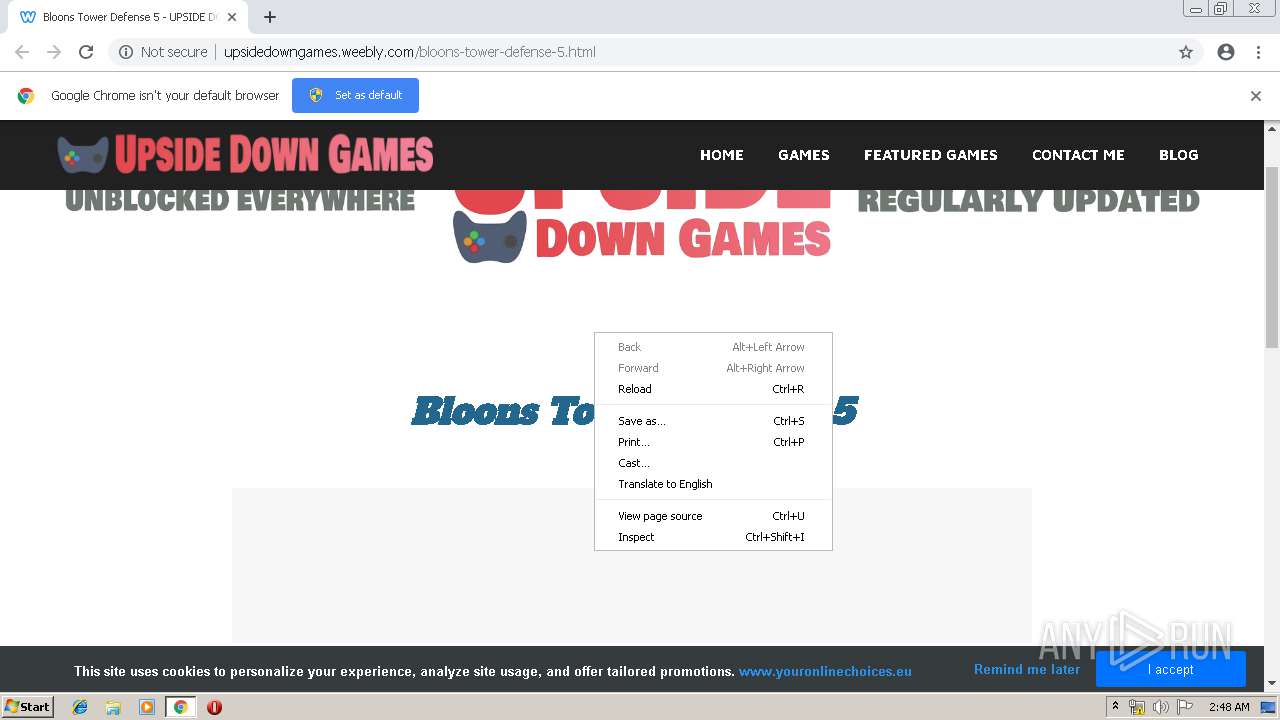Reload the page with the toolbar reload icon
Screen dimensions: 1280x720
86,52
